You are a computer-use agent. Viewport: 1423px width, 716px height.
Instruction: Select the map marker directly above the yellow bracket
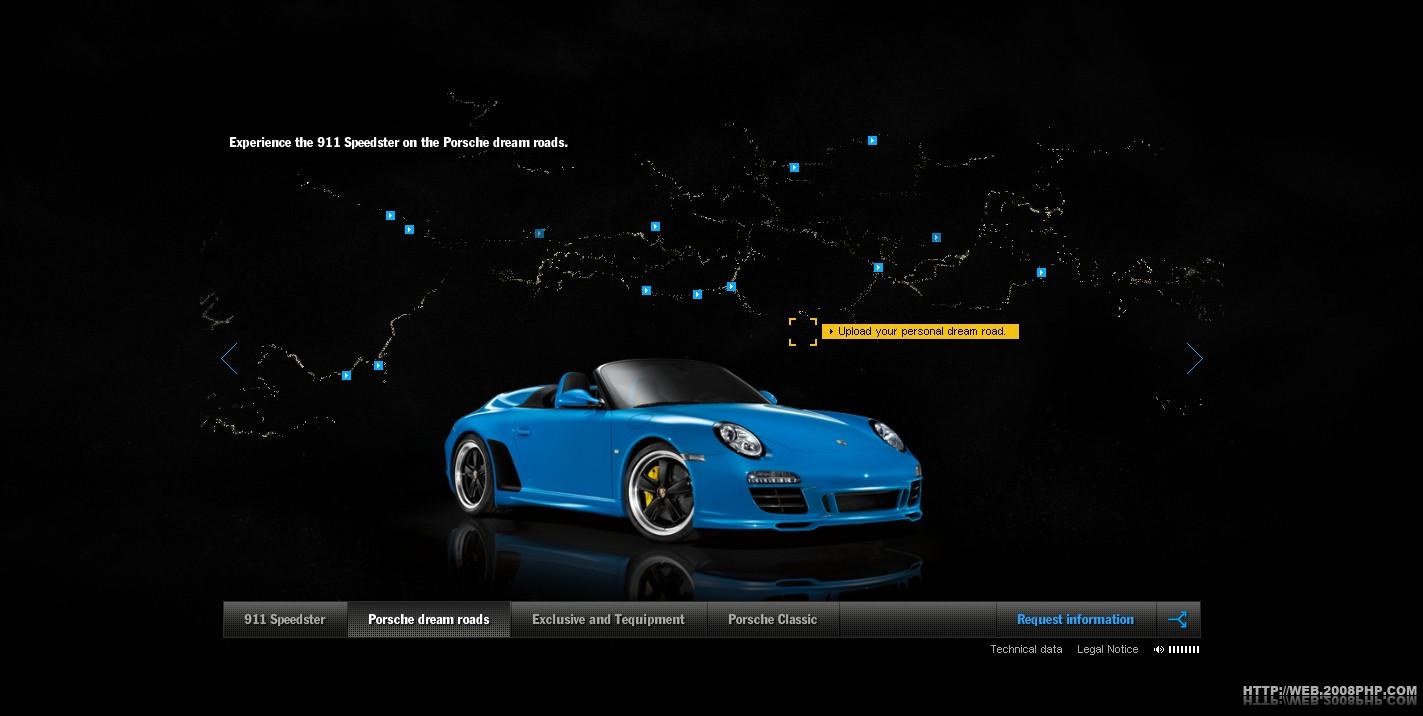pos(794,168)
